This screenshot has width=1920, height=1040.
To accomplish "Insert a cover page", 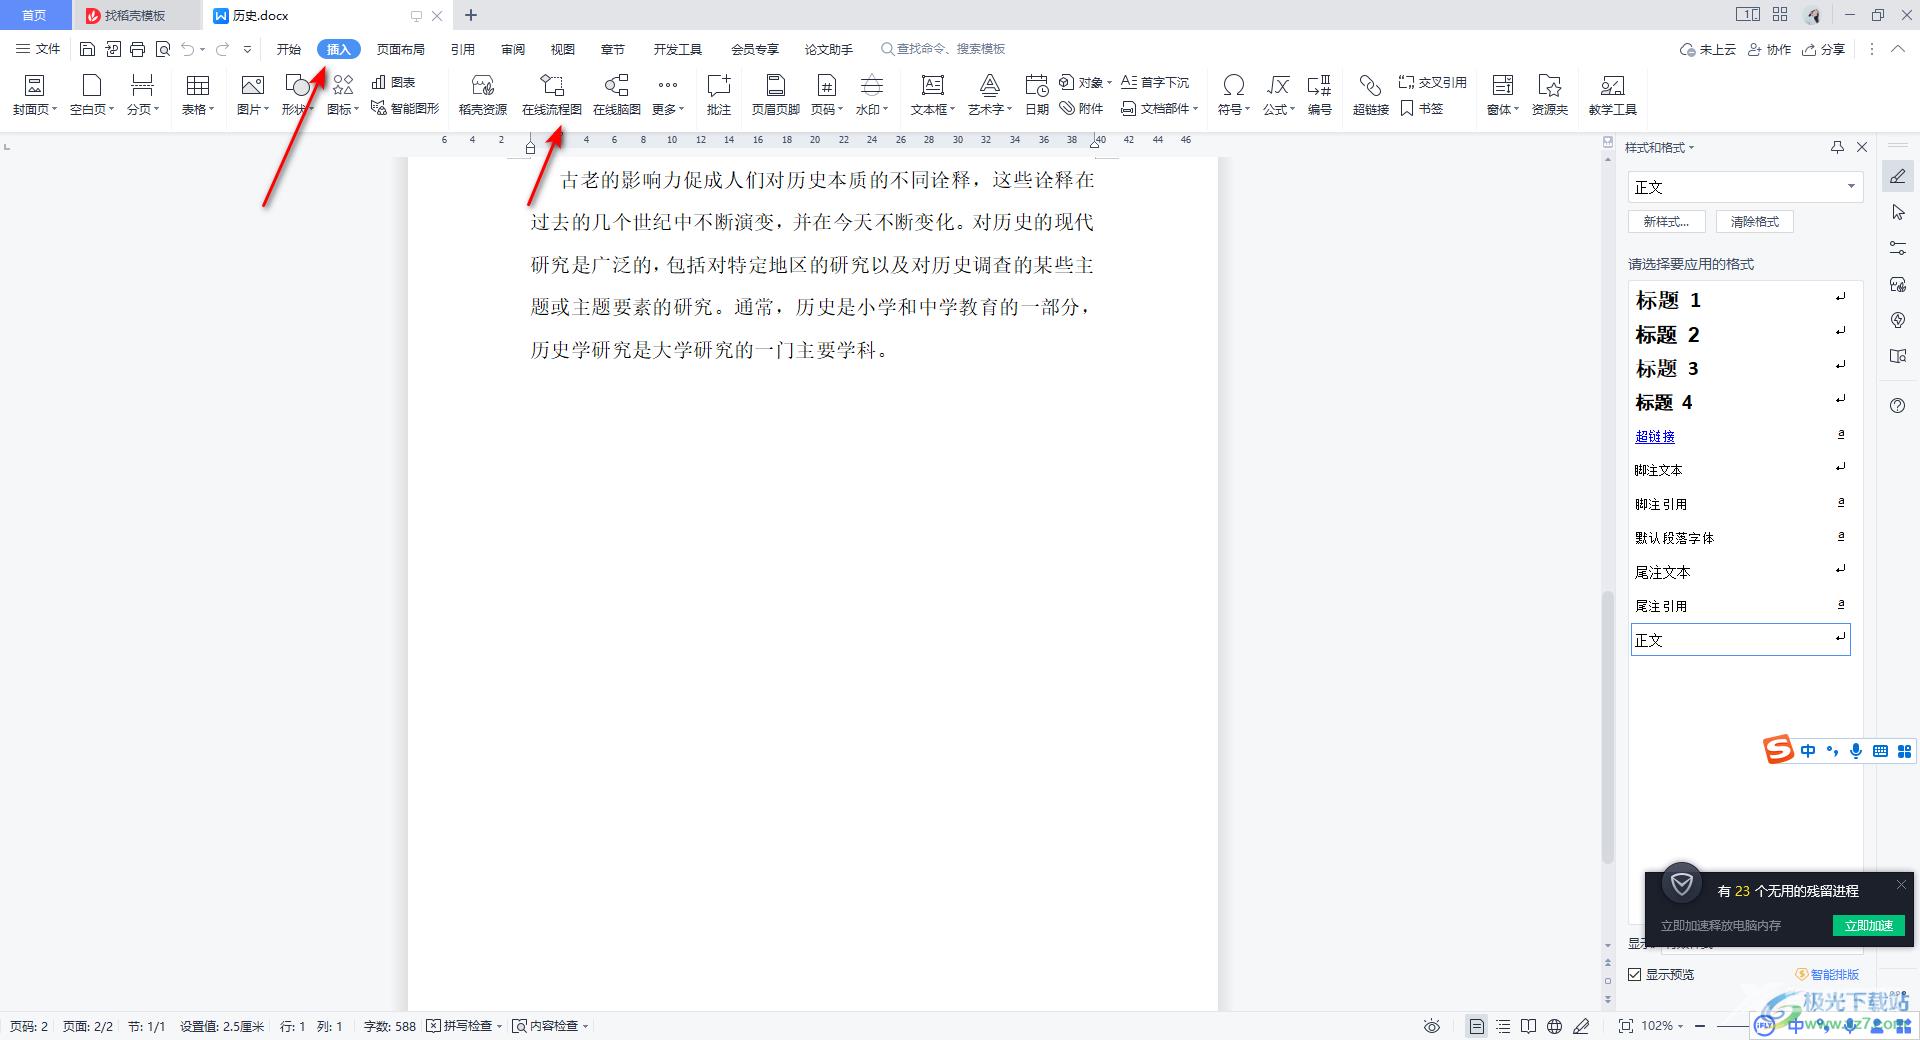I will (x=34, y=95).
